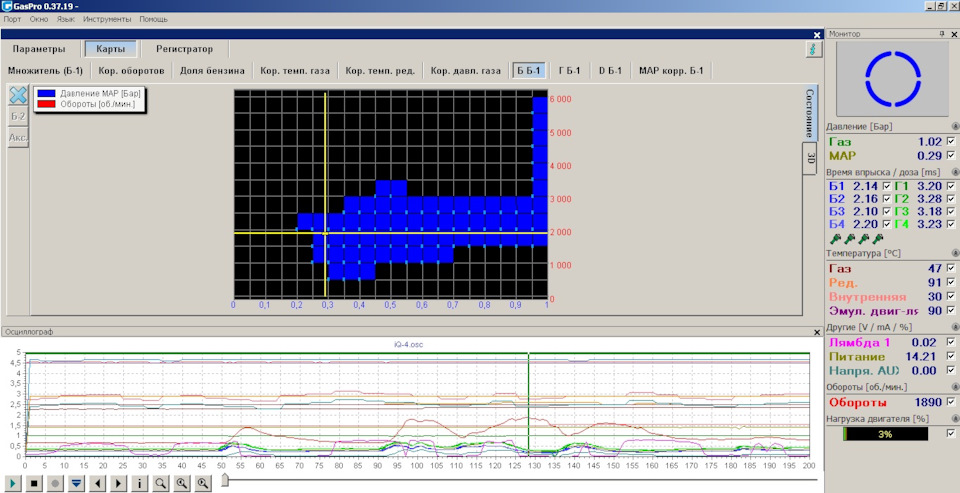Select the Кор. оборотов map button
Screen dimensions: 960x493
click(x=130, y=71)
